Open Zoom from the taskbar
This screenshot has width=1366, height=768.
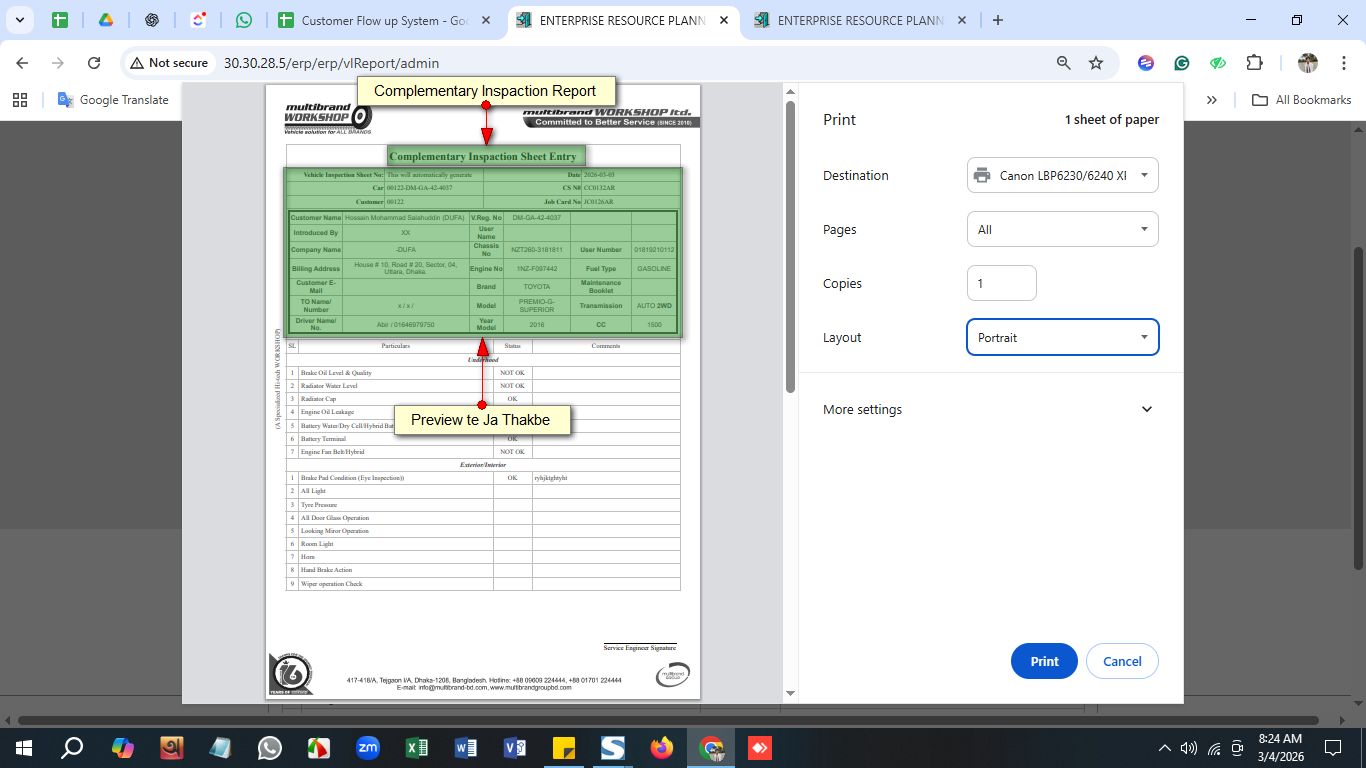click(367, 748)
